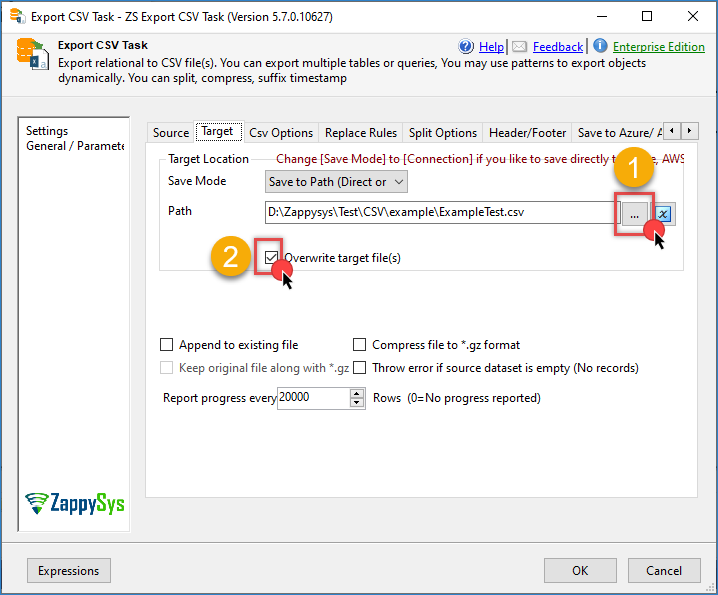
Task: Open the Feedback link
Action: pos(558,47)
